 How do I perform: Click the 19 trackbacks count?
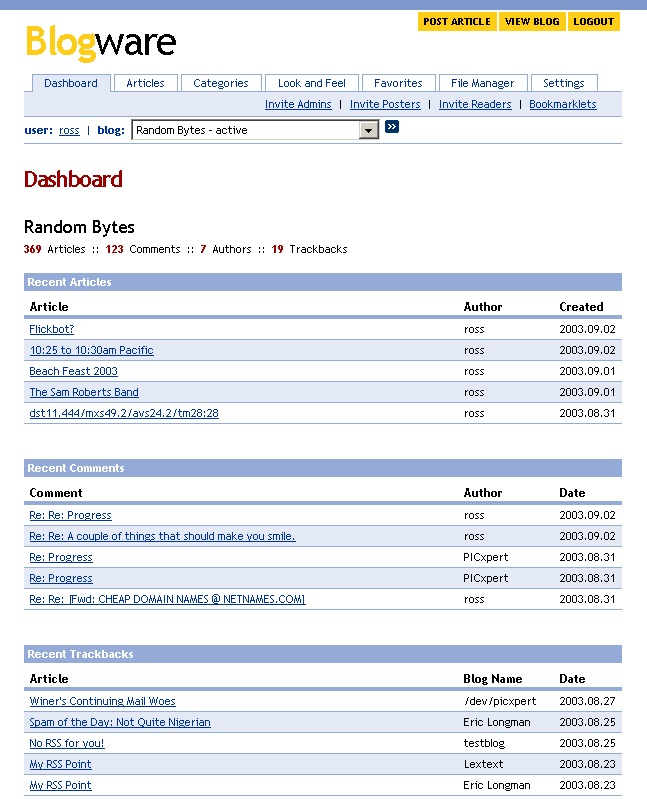(277, 249)
